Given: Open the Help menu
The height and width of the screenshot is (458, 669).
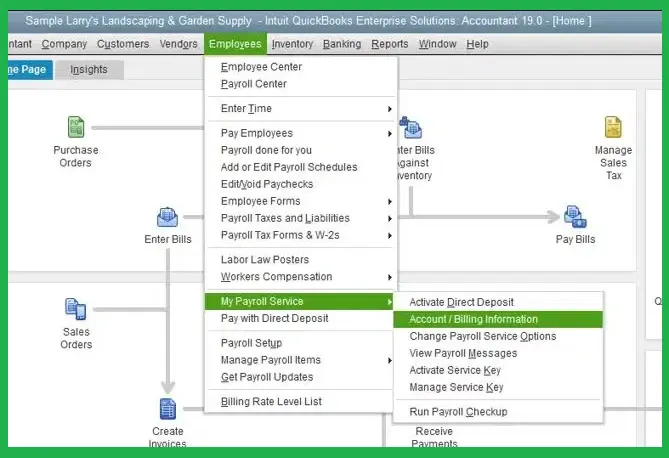Looking at the screenshot, I should 477,44.
